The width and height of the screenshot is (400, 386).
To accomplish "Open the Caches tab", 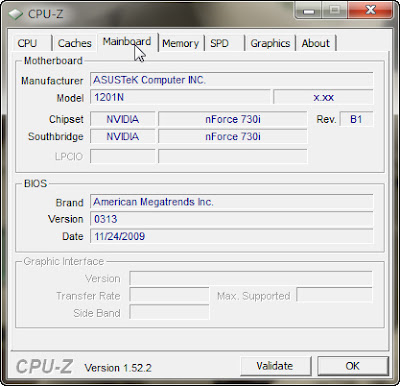I will pyautogui.click(x=75, y=43).
